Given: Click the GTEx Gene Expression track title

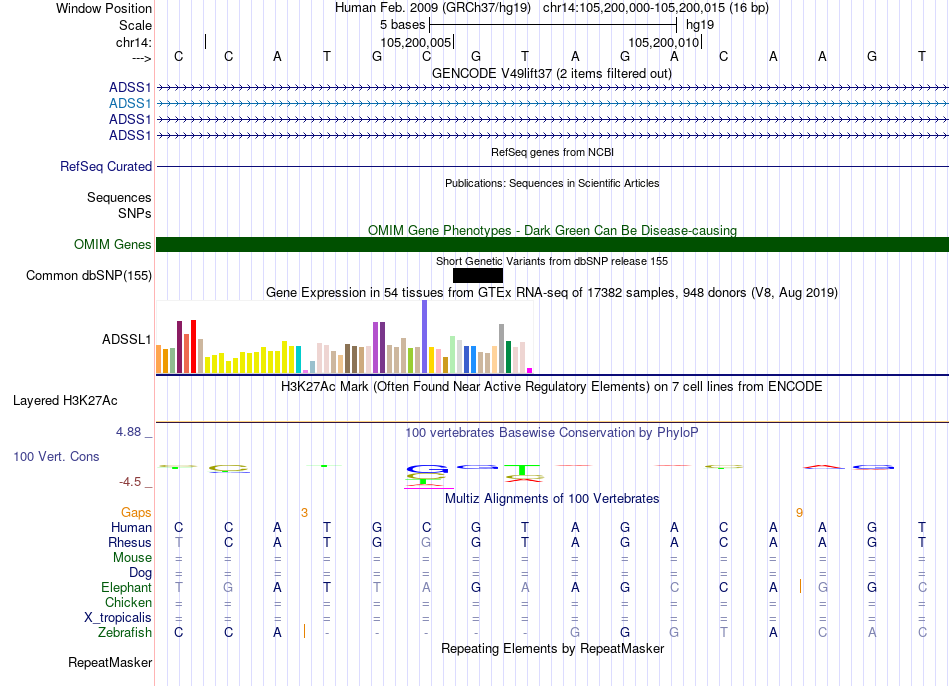Looking at the screenshot, I should (x=552, y=293).
